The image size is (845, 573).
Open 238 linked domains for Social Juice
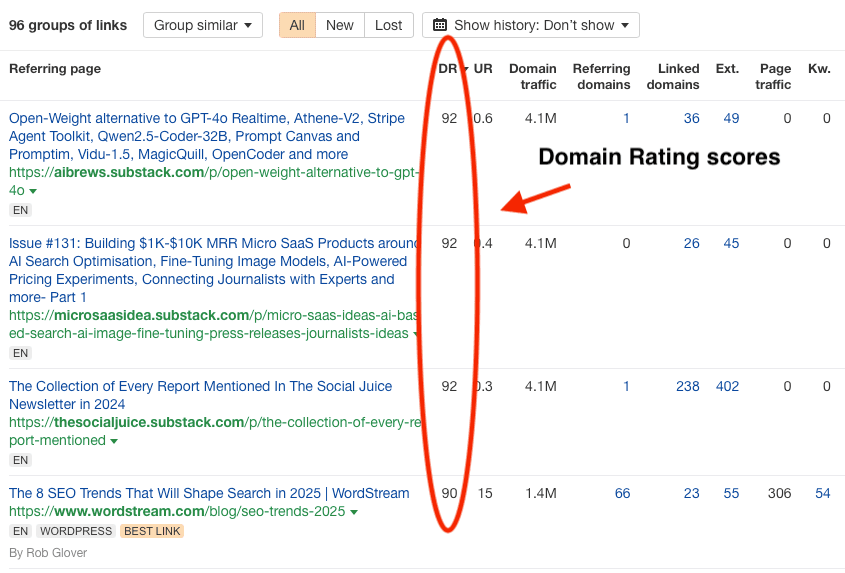(x=687, y=386)
